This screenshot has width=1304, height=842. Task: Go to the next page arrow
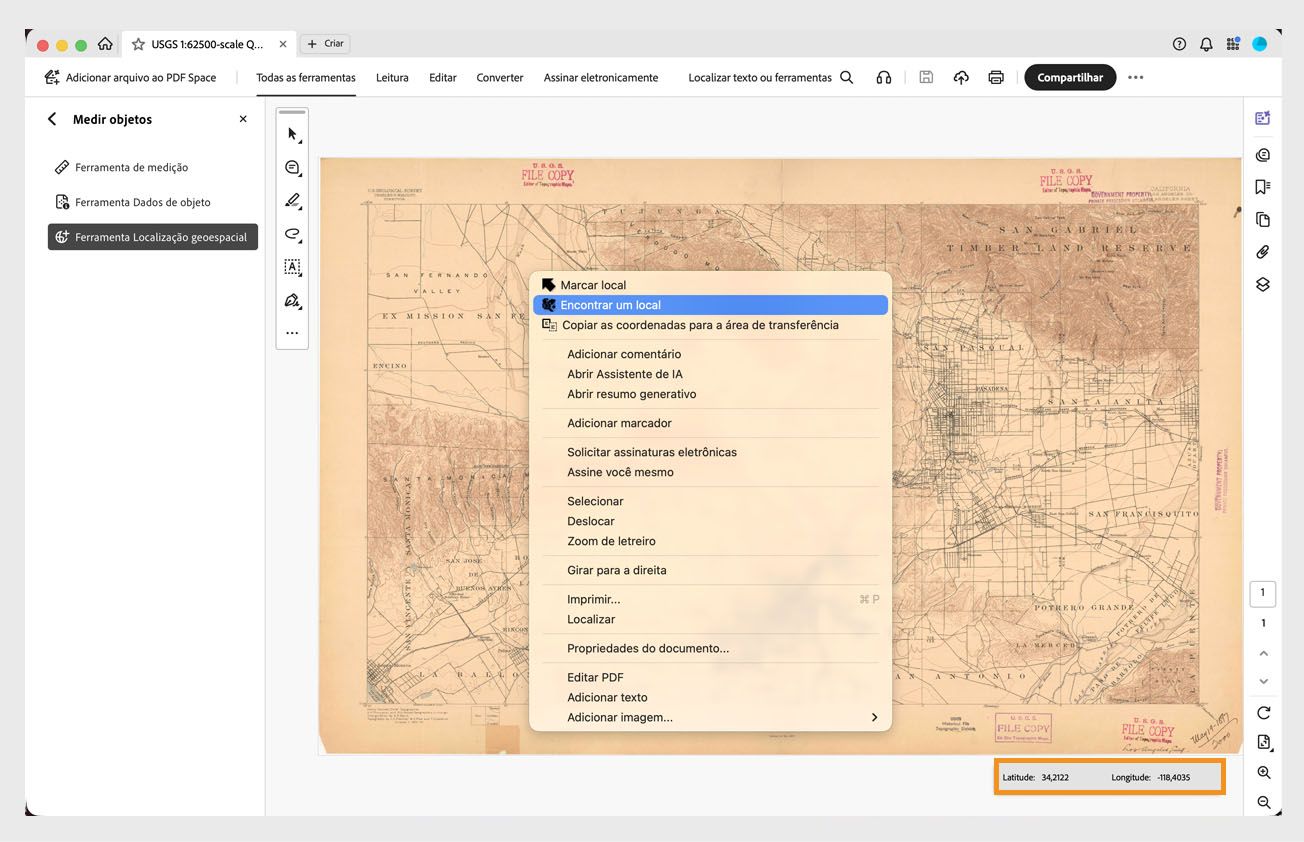[x=1264, y=681]
